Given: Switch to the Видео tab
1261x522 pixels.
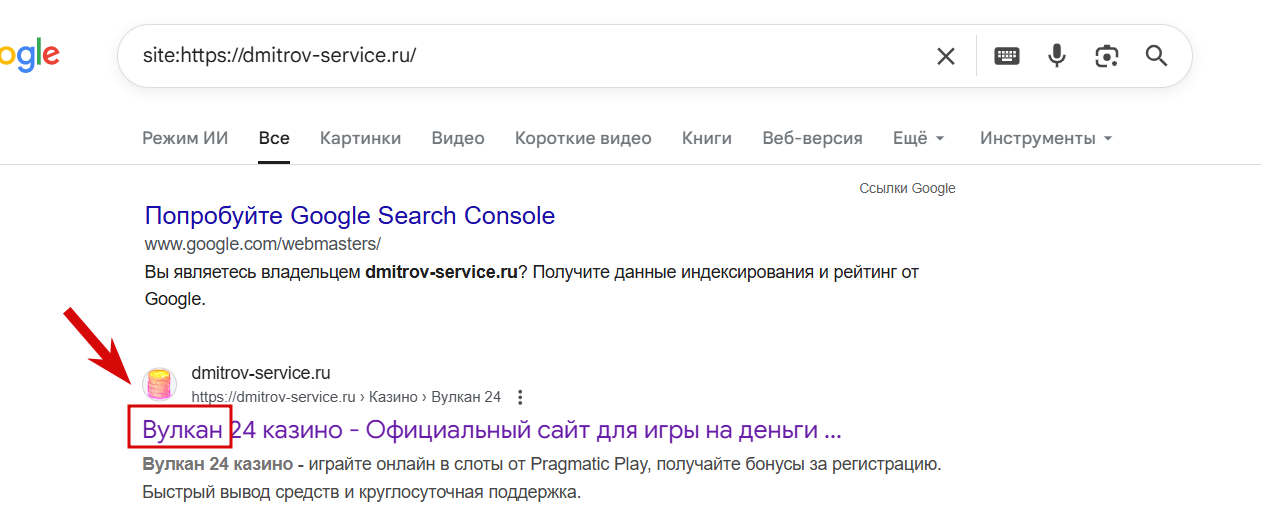Looking at the screenshot, I should 458,138.
